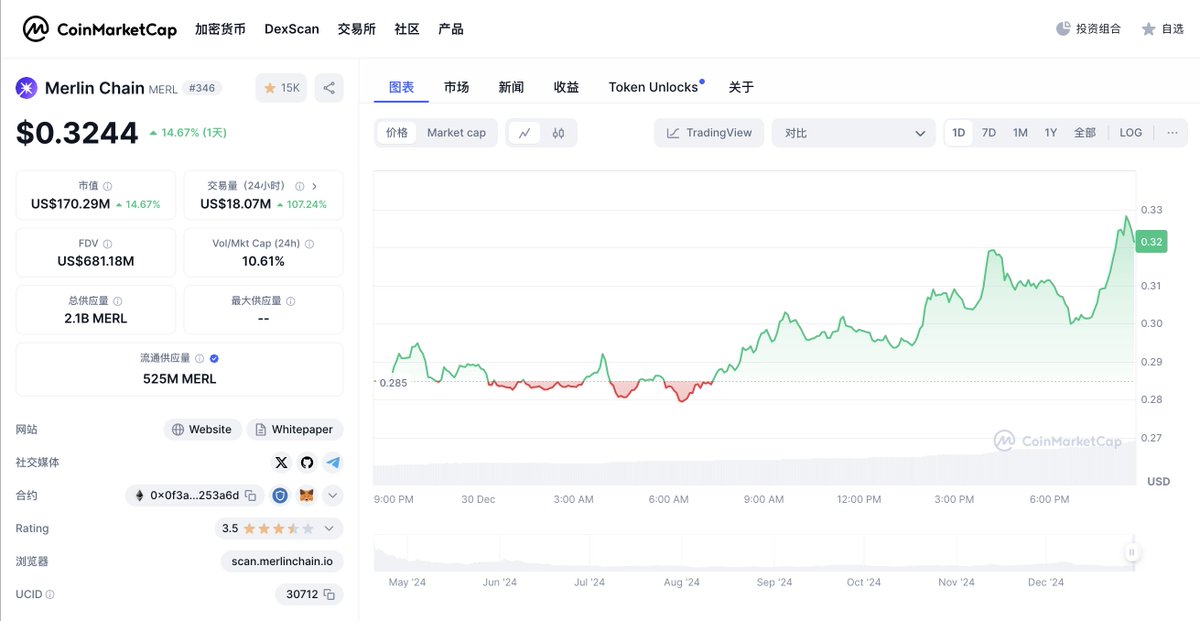Set chart range to 7D
This screenshot has height=621, width=1200.
989,133
